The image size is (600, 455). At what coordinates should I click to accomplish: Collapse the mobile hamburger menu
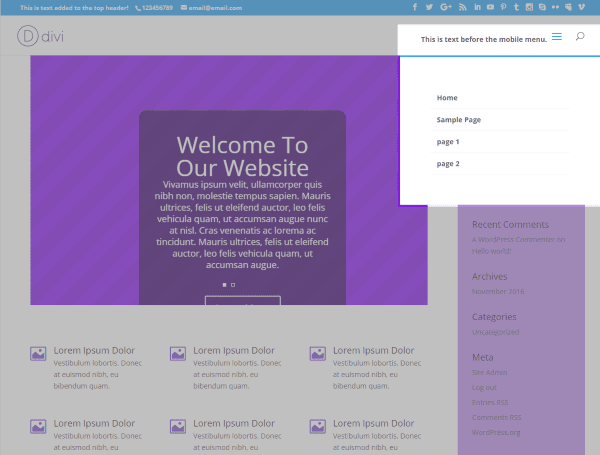[557, 38]
